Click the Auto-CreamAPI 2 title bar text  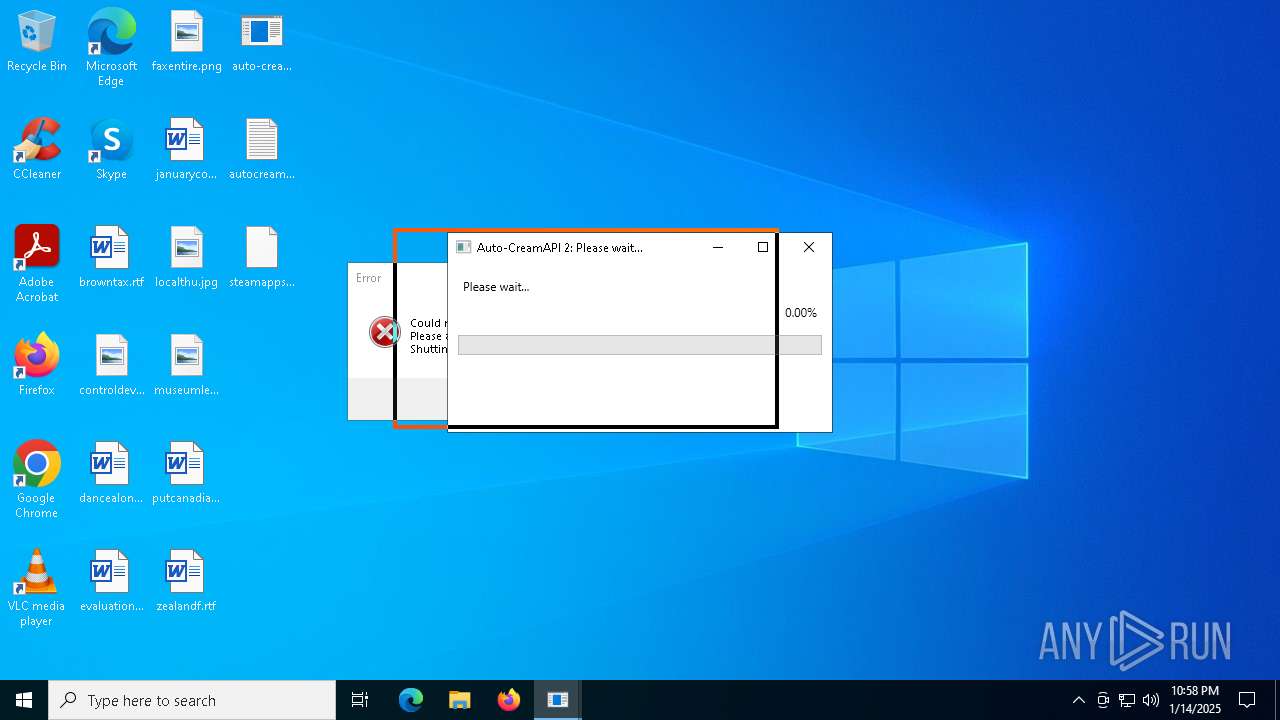(x=560, y=247)
